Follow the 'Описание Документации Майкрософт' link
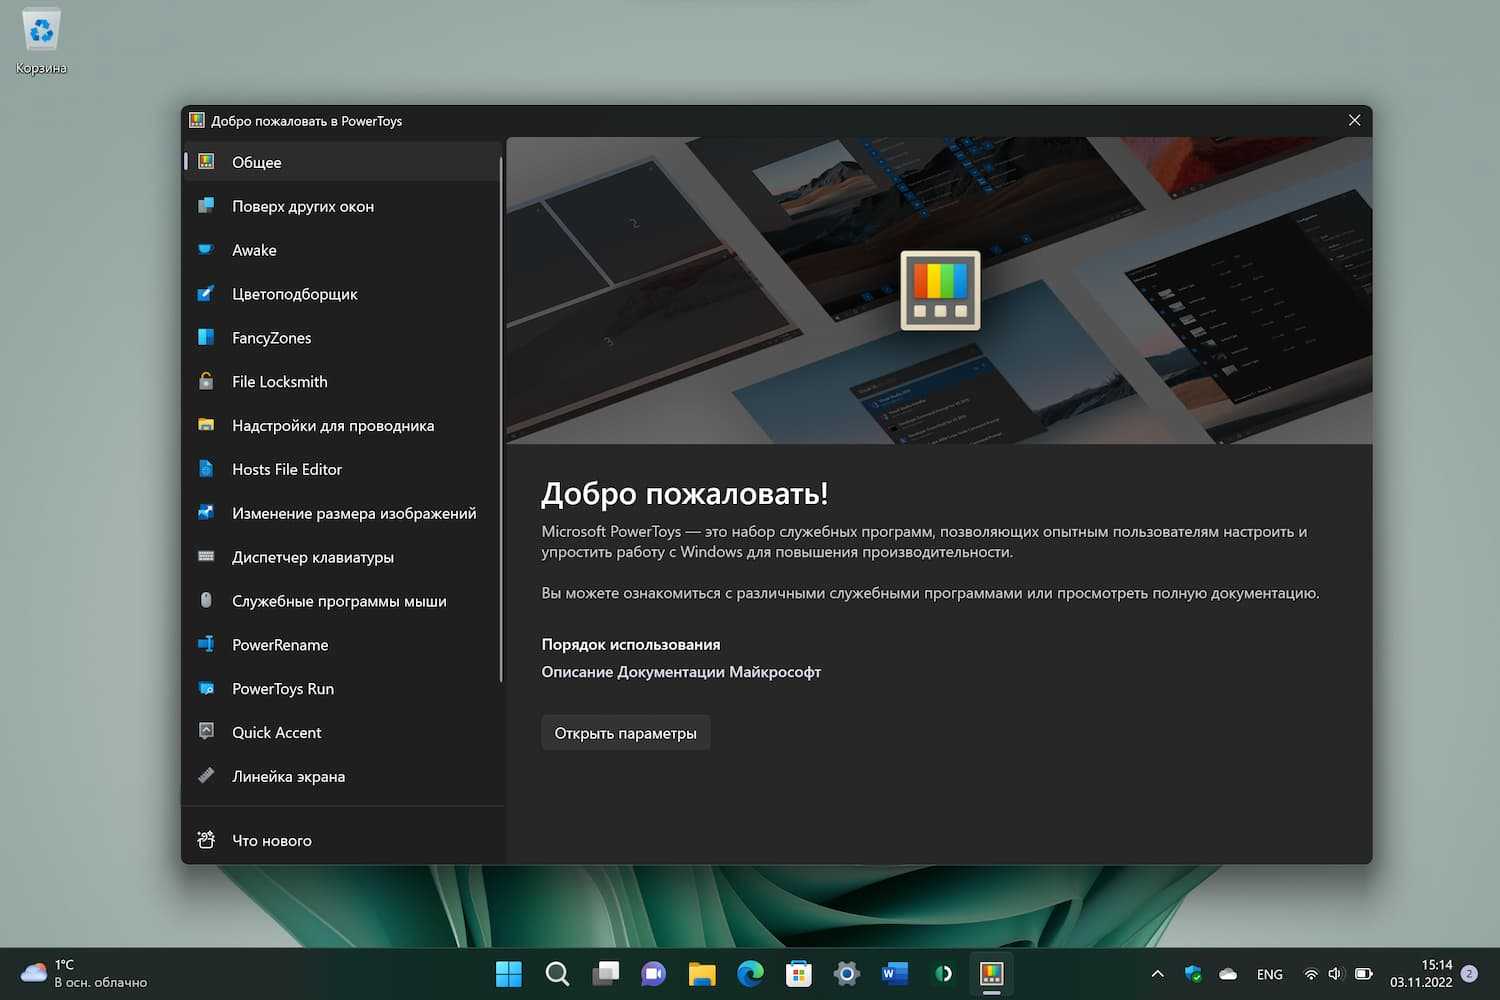The image size is (1500, 1000). (x=680, y=672)
